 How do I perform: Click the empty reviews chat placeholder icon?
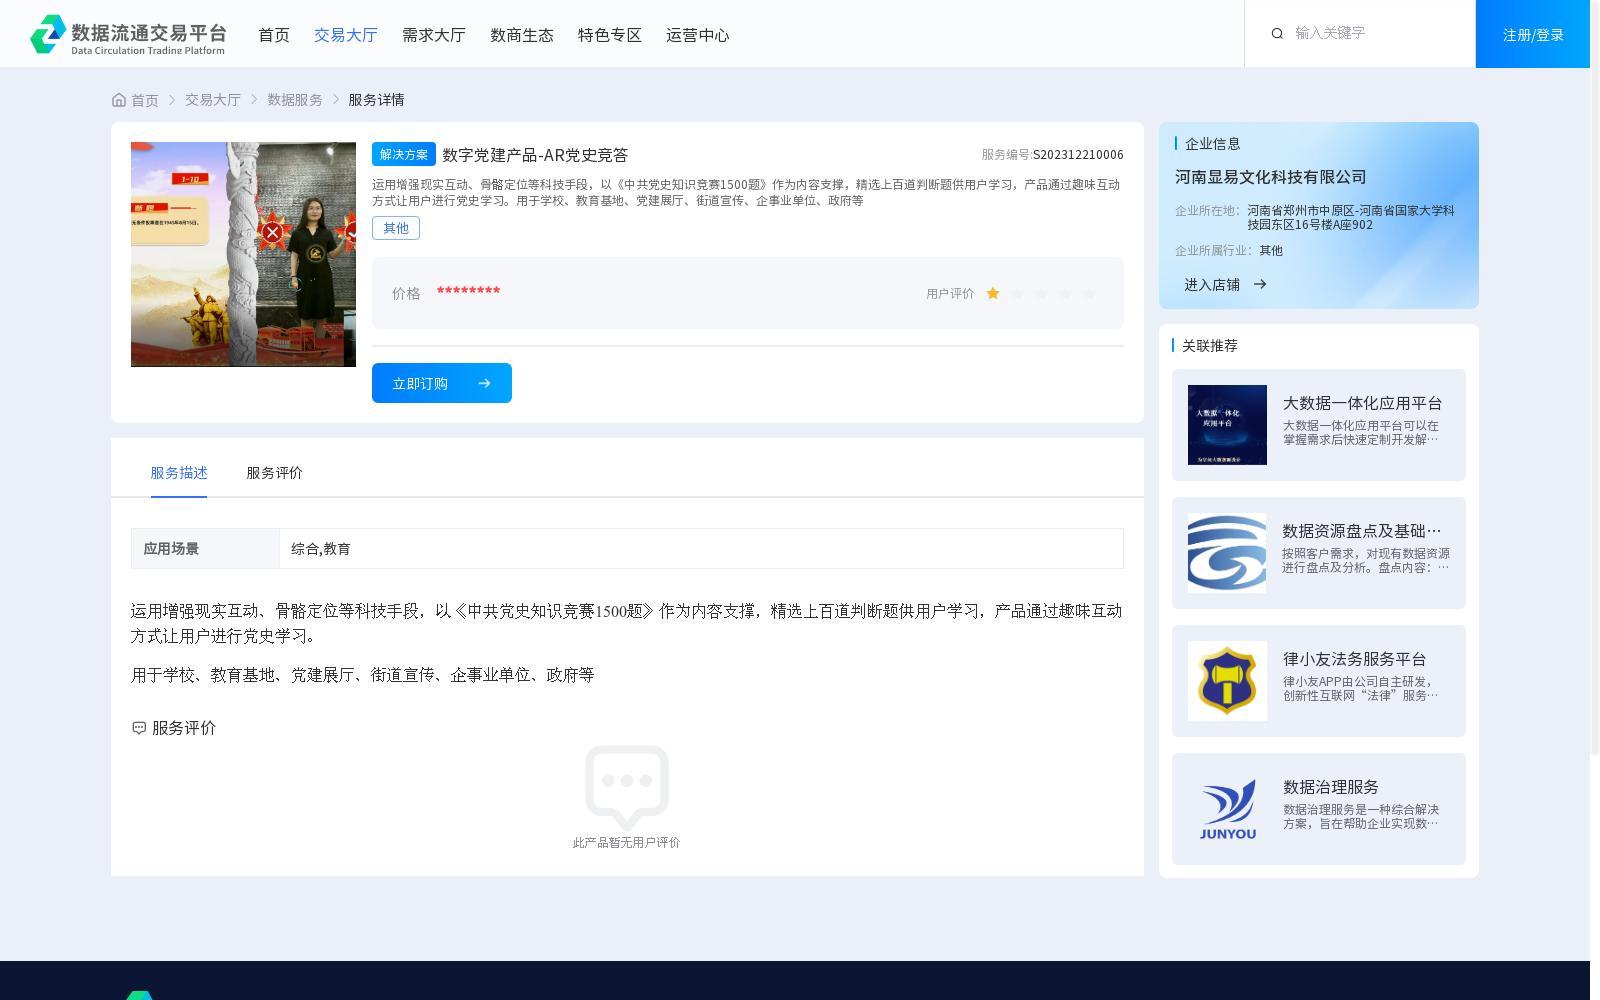tap(627, 787)
